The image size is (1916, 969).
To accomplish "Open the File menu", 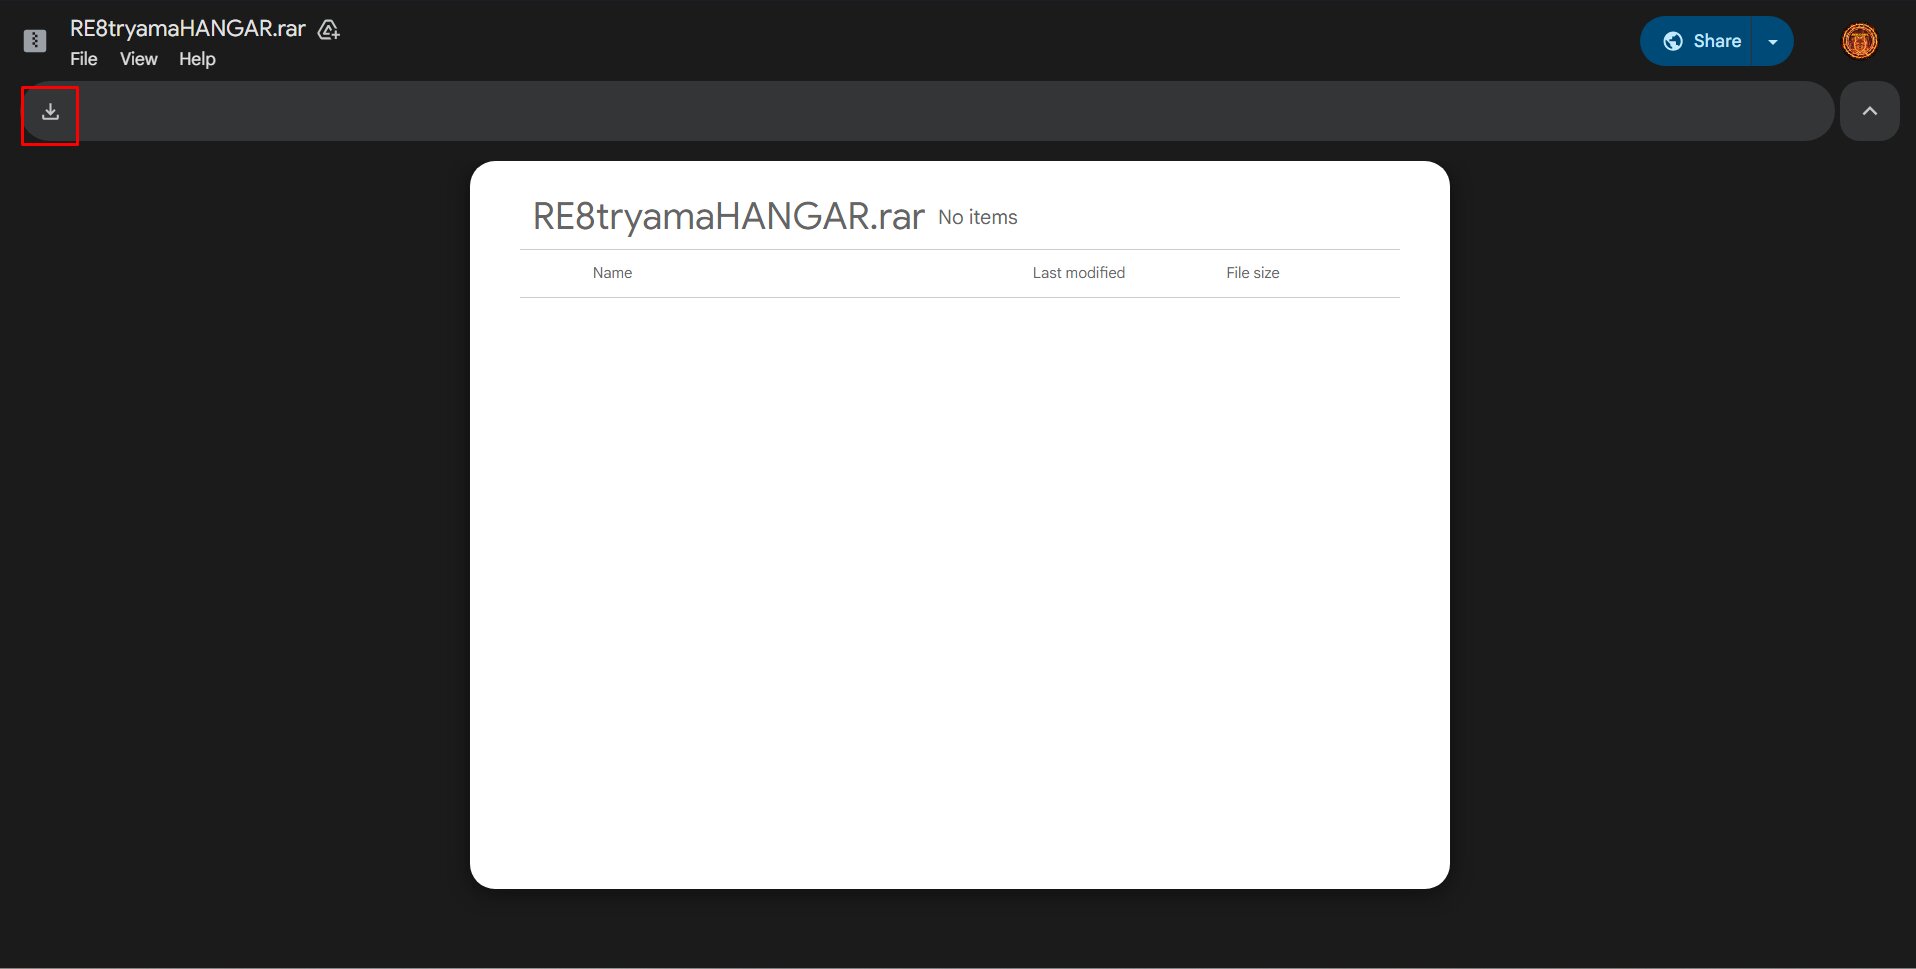I will click(83, 59).
